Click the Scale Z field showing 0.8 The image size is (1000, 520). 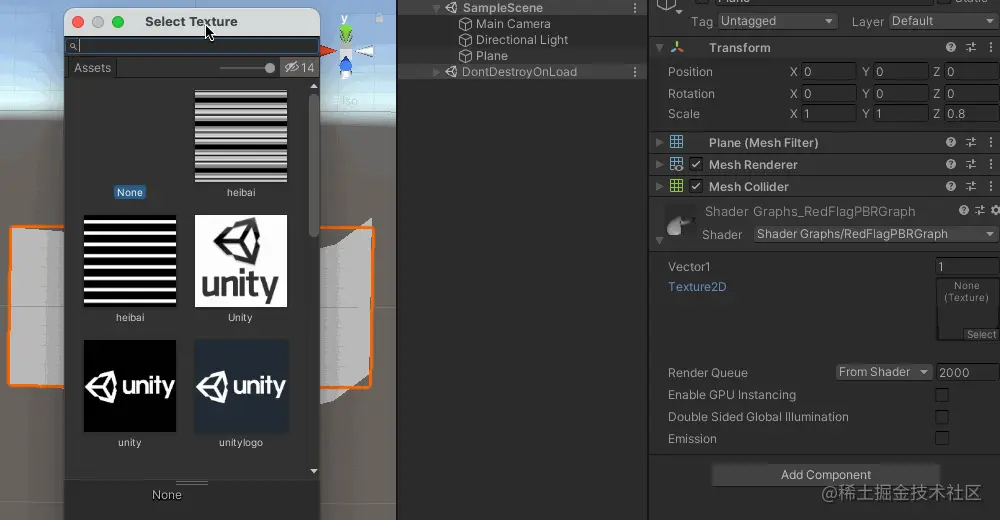[972, 114]
